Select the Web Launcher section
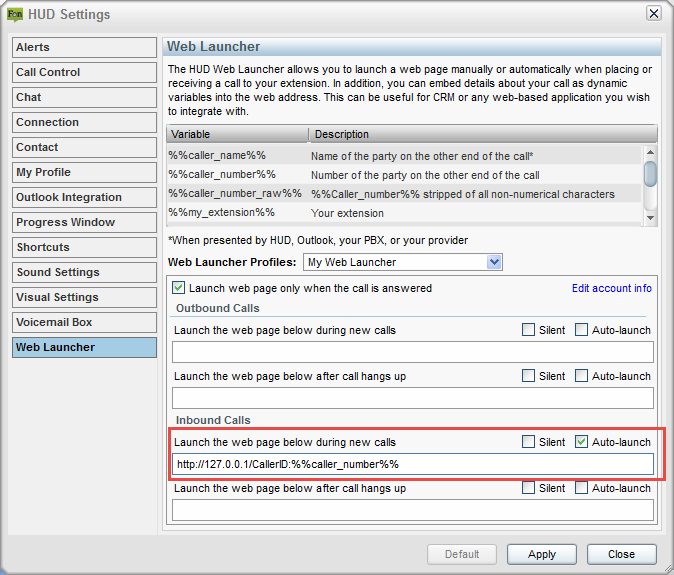674x575 pixels. click(x=84, y=347)
